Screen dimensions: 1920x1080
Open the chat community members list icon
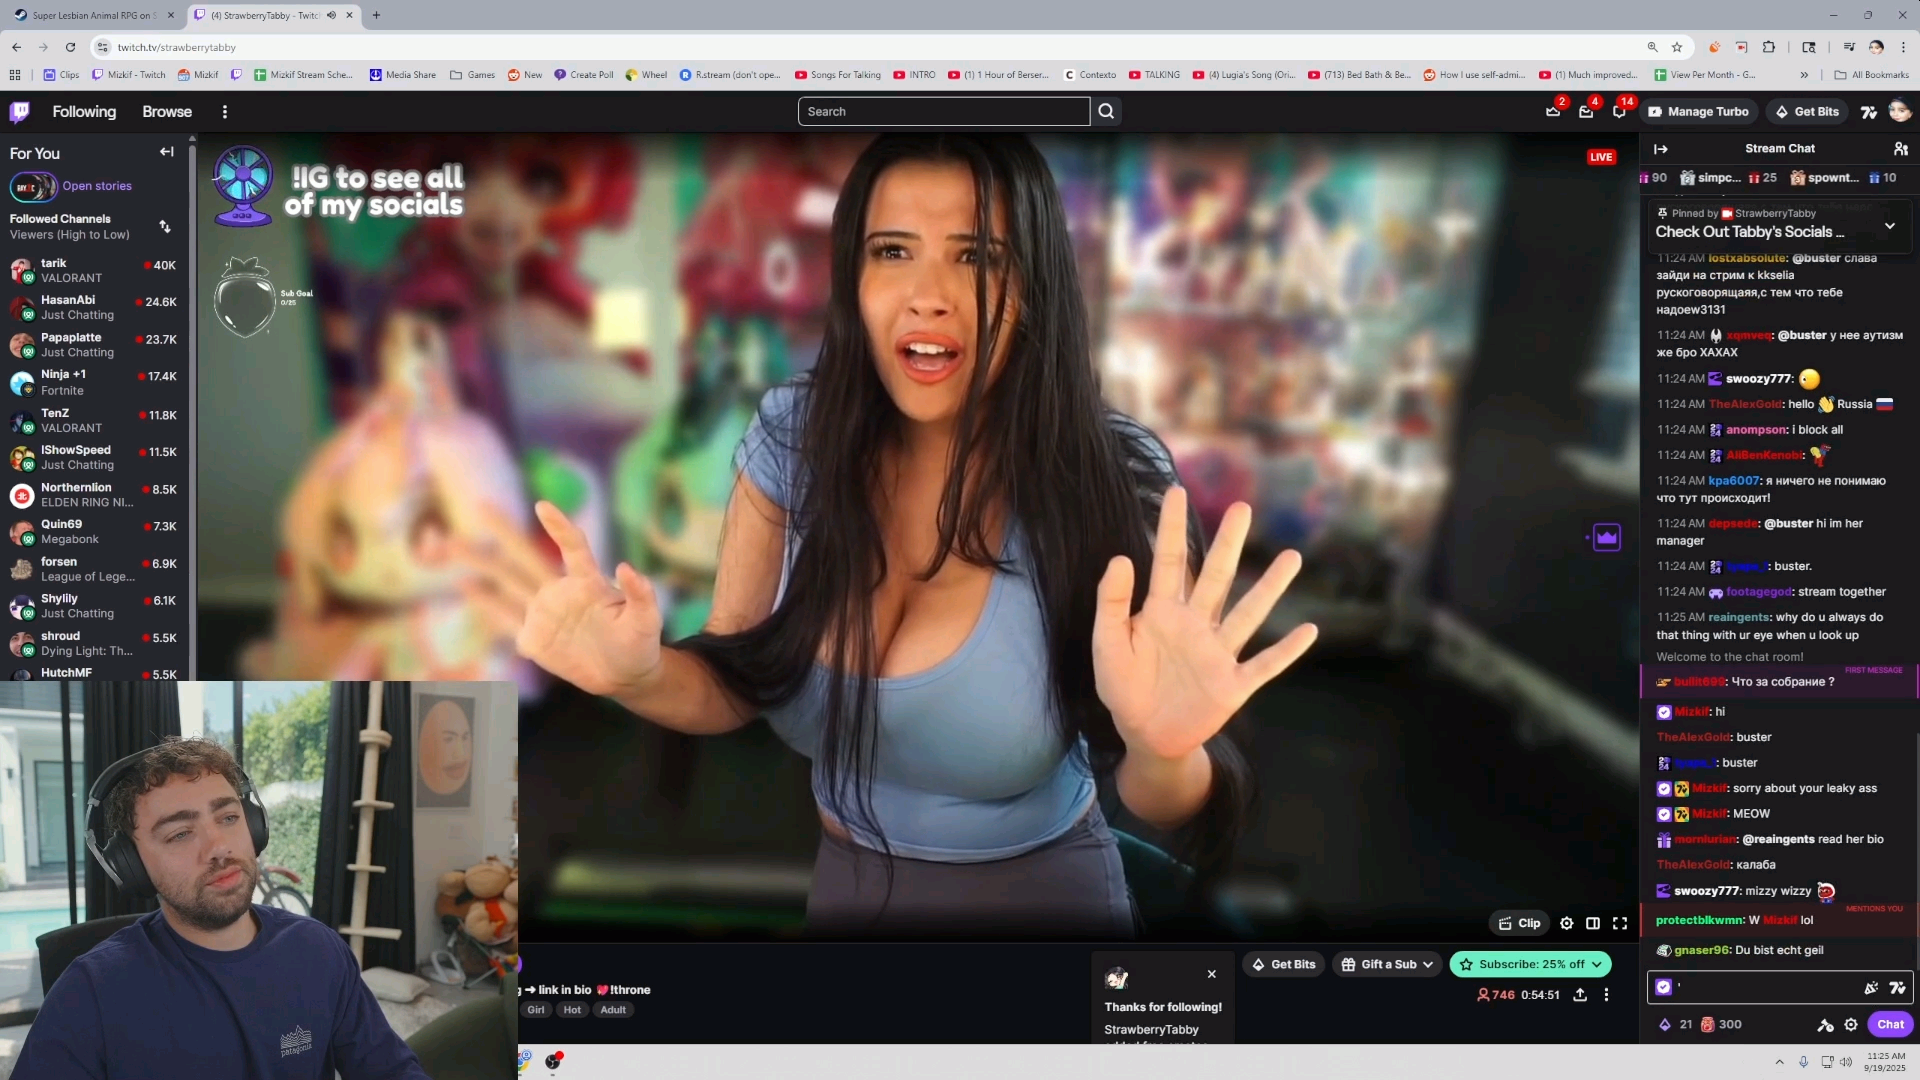coord(1900,149)
